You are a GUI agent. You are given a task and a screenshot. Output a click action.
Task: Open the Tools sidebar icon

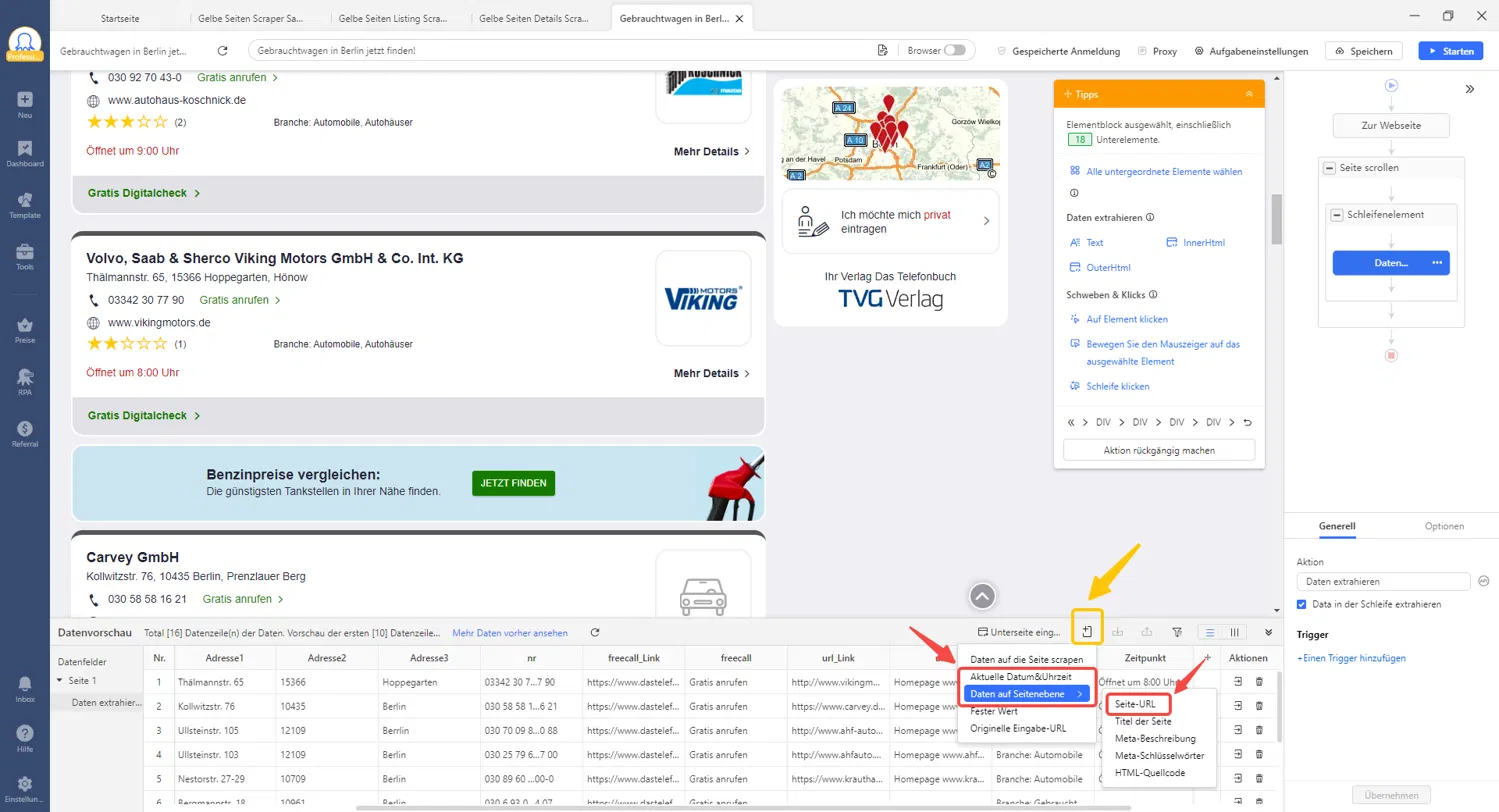24,257
